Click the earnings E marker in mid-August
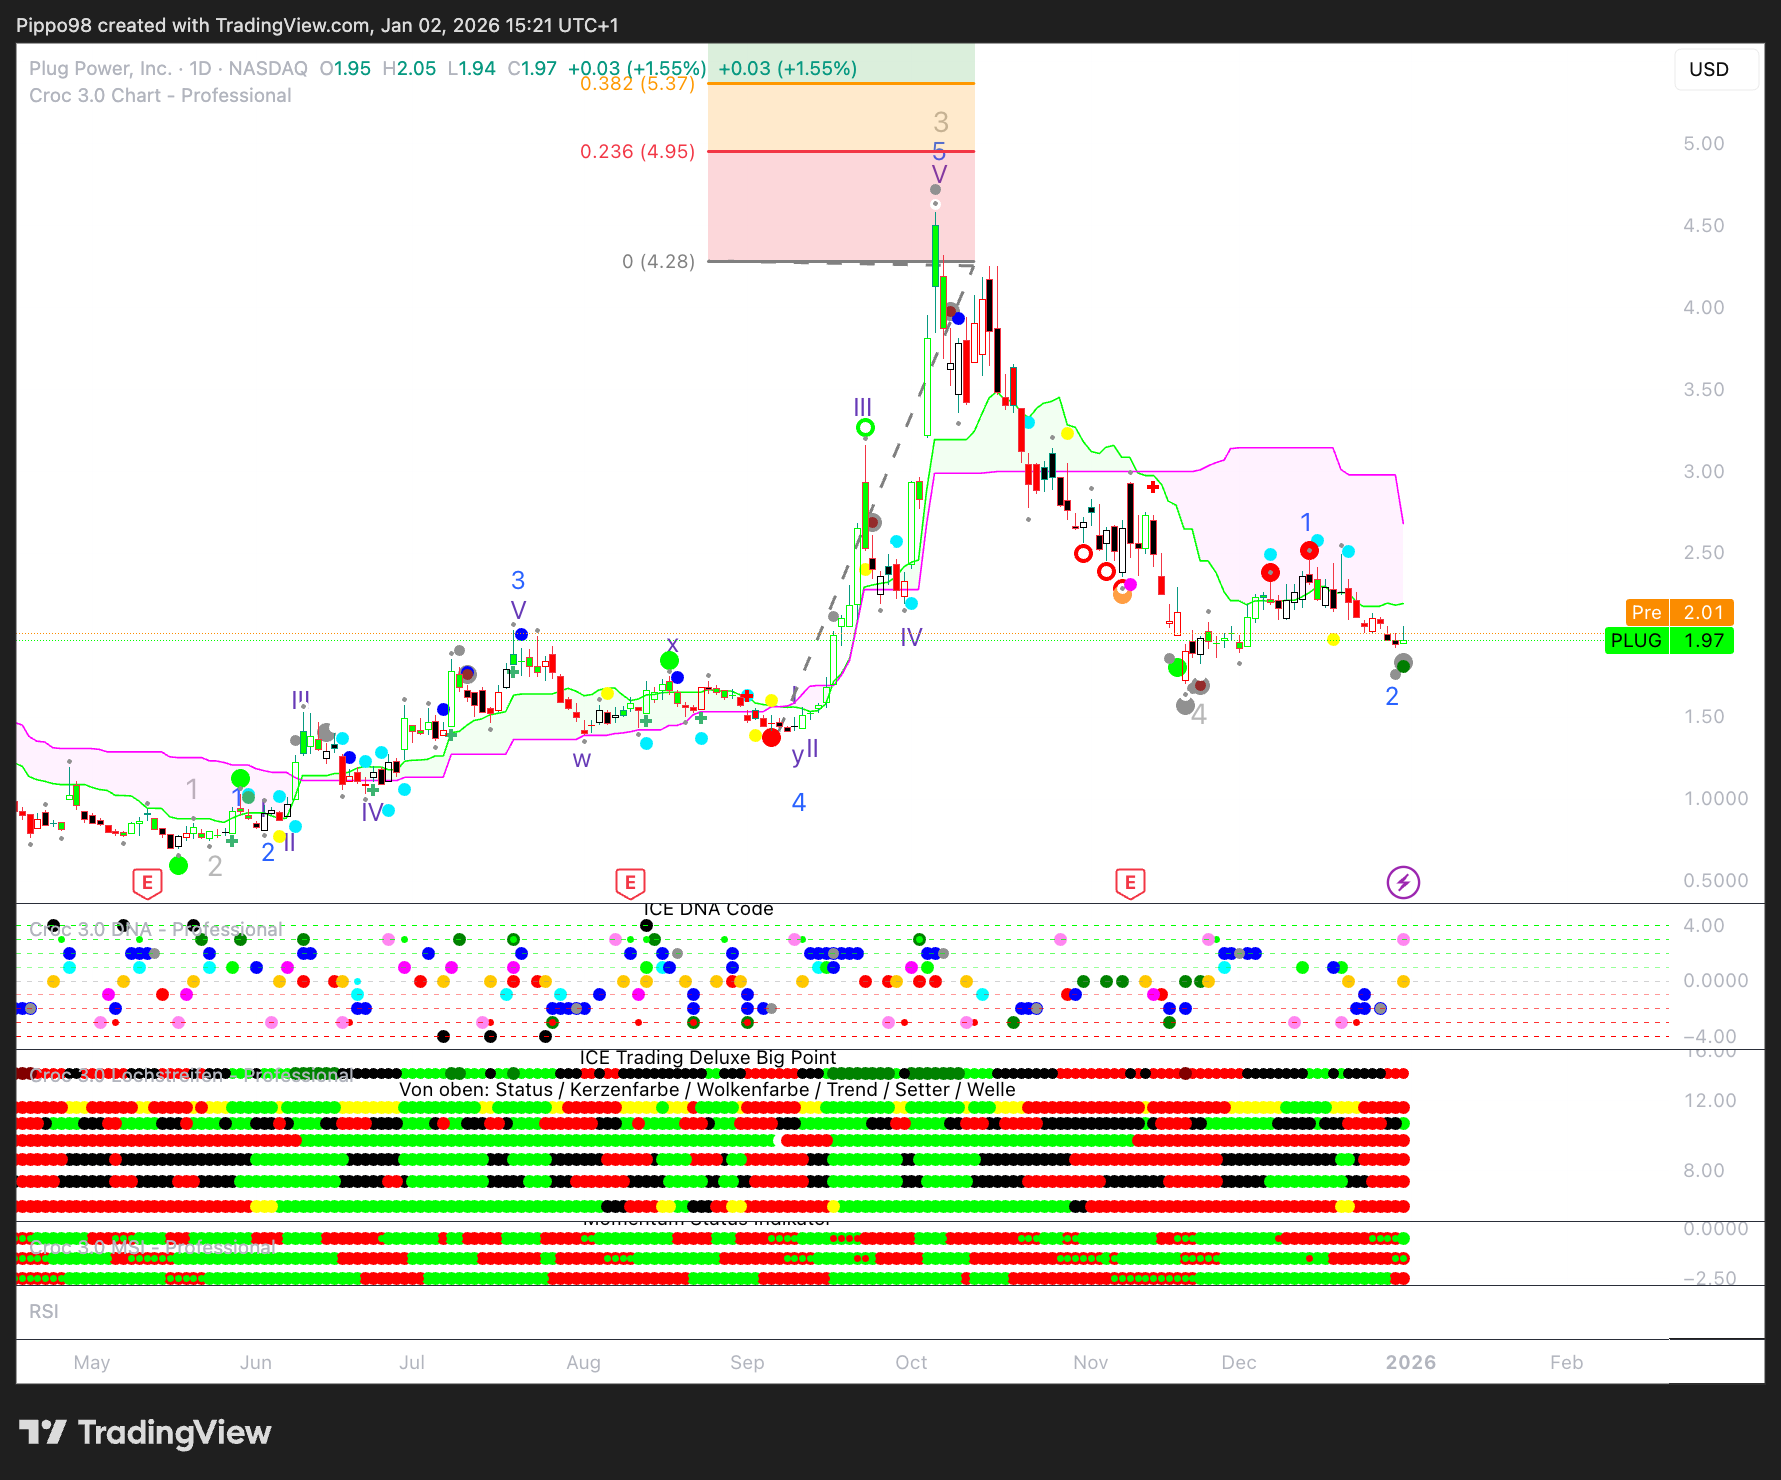The width and height of the screenshot is (1781, 1480). [629, 883]
